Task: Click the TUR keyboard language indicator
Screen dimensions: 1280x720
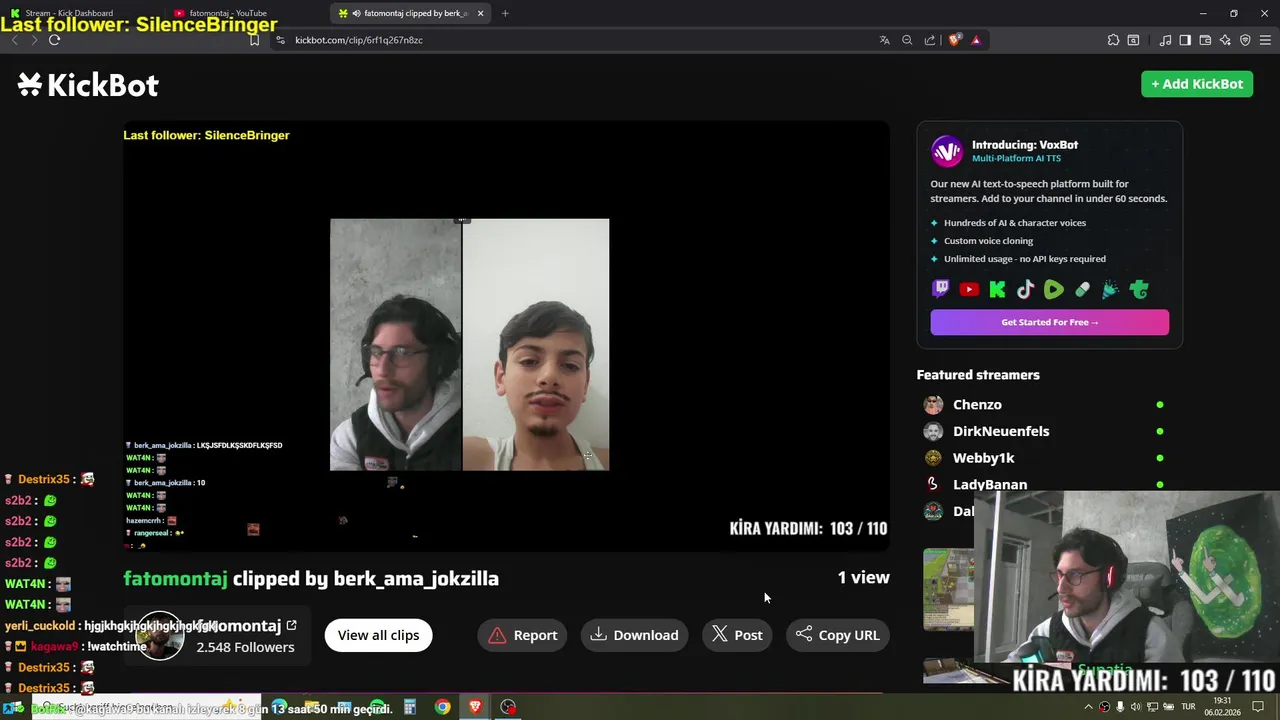Action: coord(1188,707)
